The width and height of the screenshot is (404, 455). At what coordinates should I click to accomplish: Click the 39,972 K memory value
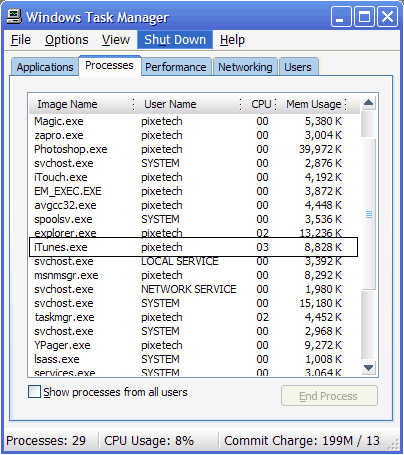point(320,149)
